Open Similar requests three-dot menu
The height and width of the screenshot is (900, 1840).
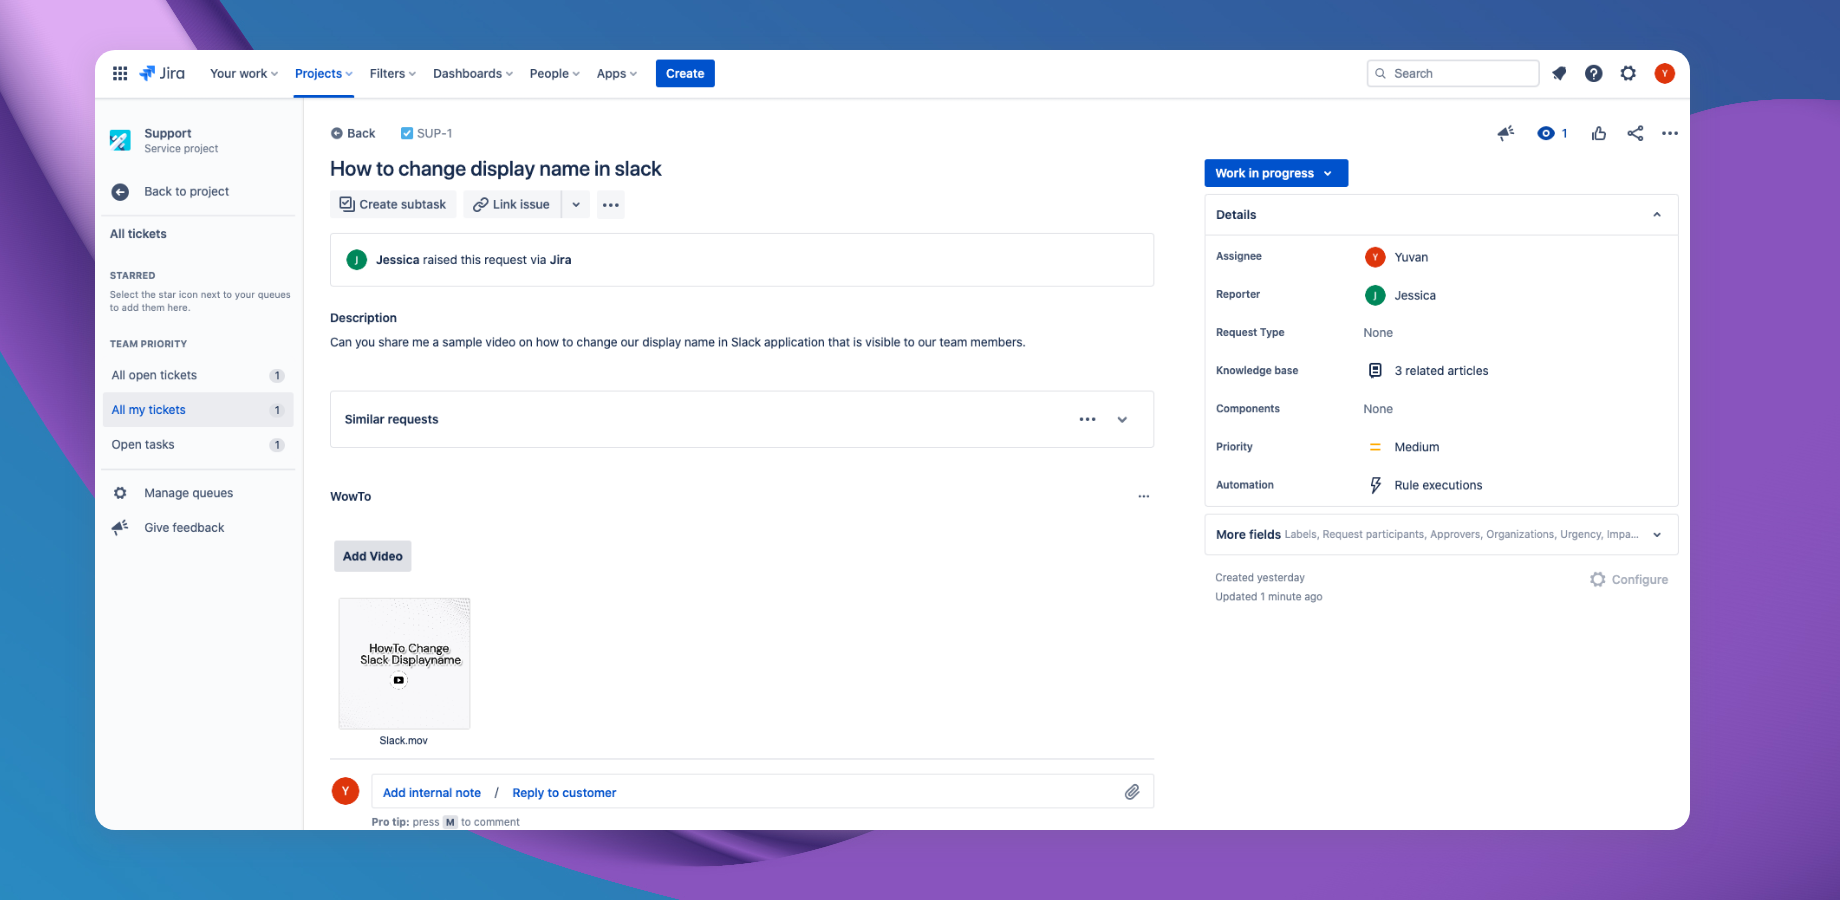tap(1087, 419)
